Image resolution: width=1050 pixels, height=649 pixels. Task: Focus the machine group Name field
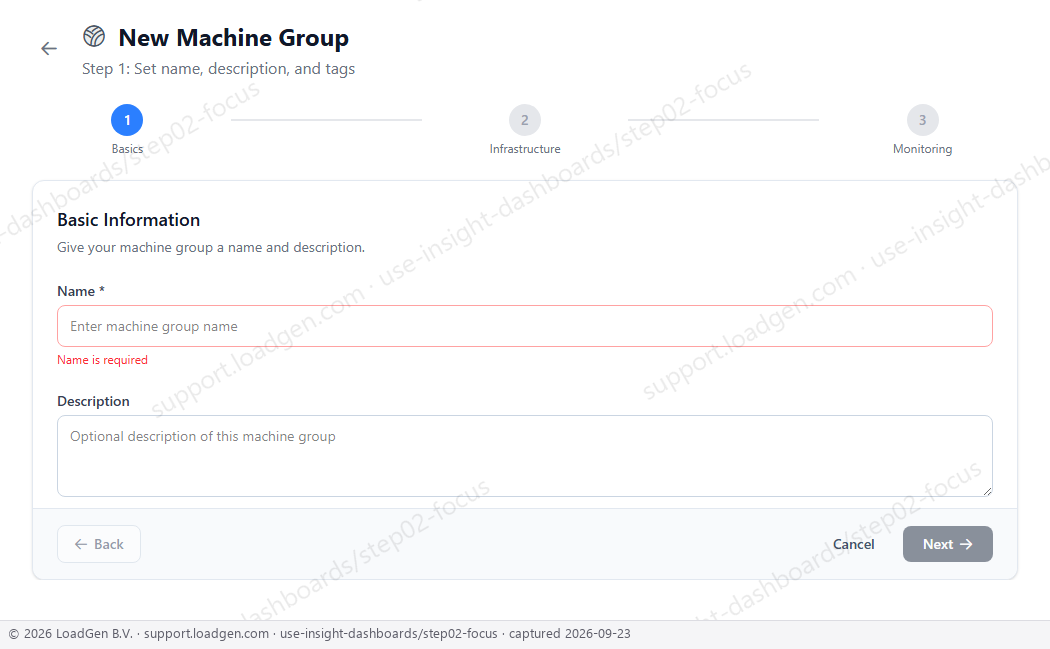[525, 326]
